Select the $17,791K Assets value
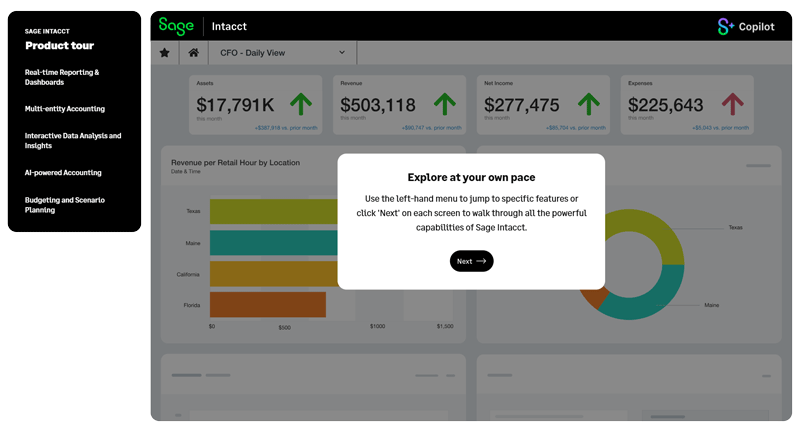 (x=235, y=105)
